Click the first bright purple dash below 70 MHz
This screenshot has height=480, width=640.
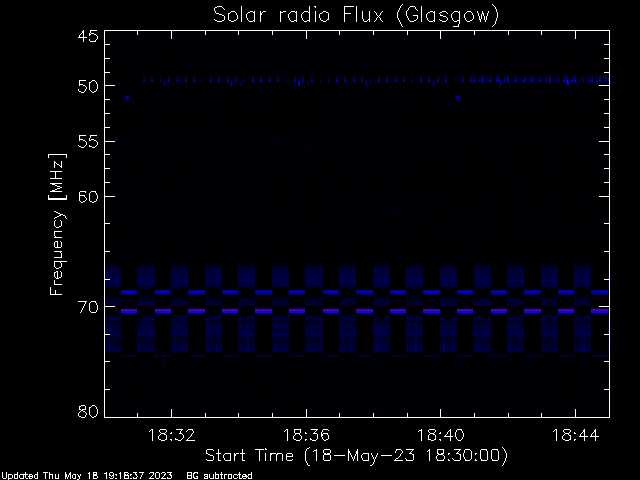click(x=129, y=311)
